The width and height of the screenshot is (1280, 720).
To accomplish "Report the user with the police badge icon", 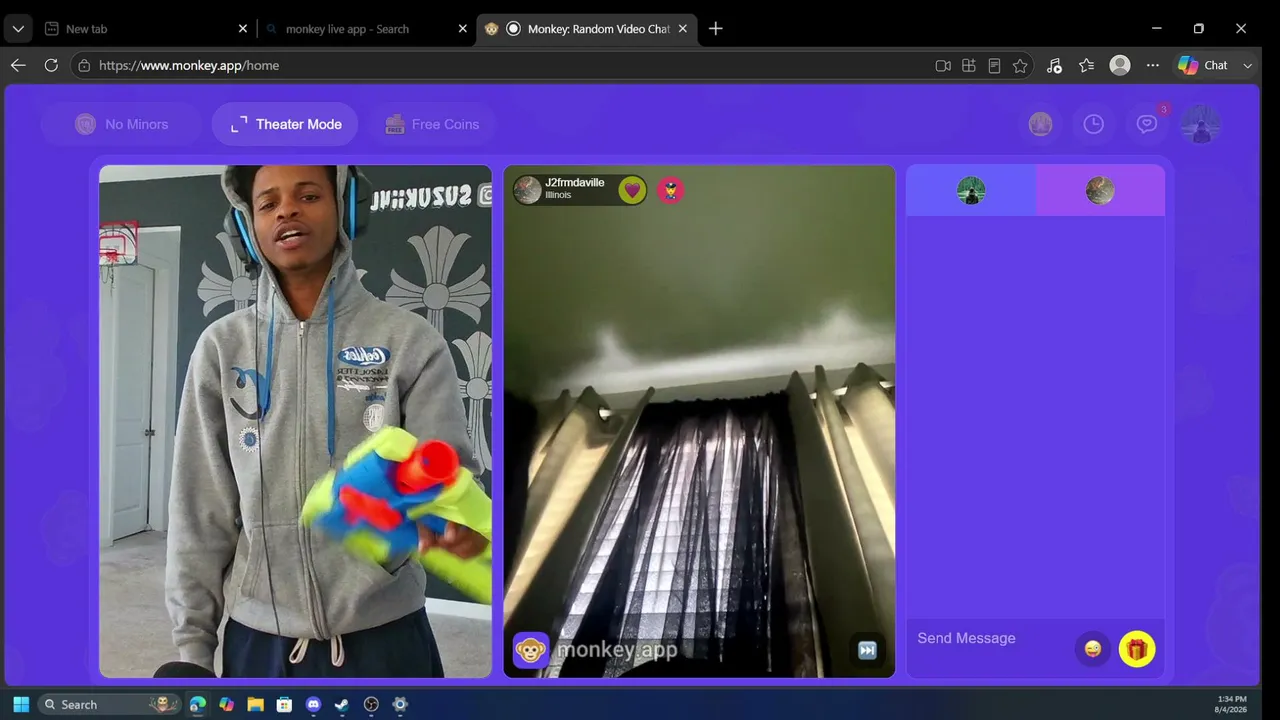I will pos(671,190).
